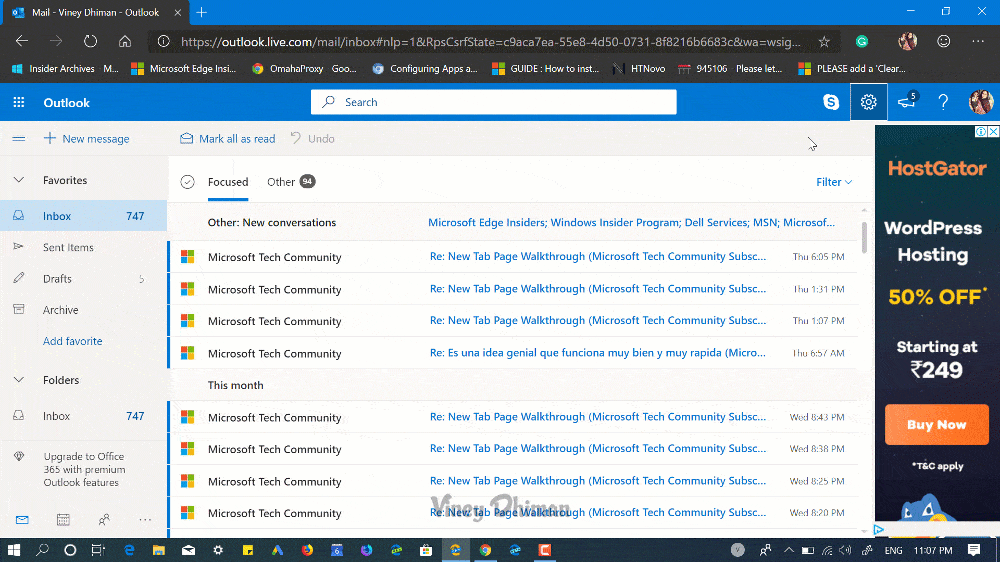Image resolution: width=1000 pixels, height=562 pixels.
Task: Close the HostGator ad with X
Action: (993, 131)
